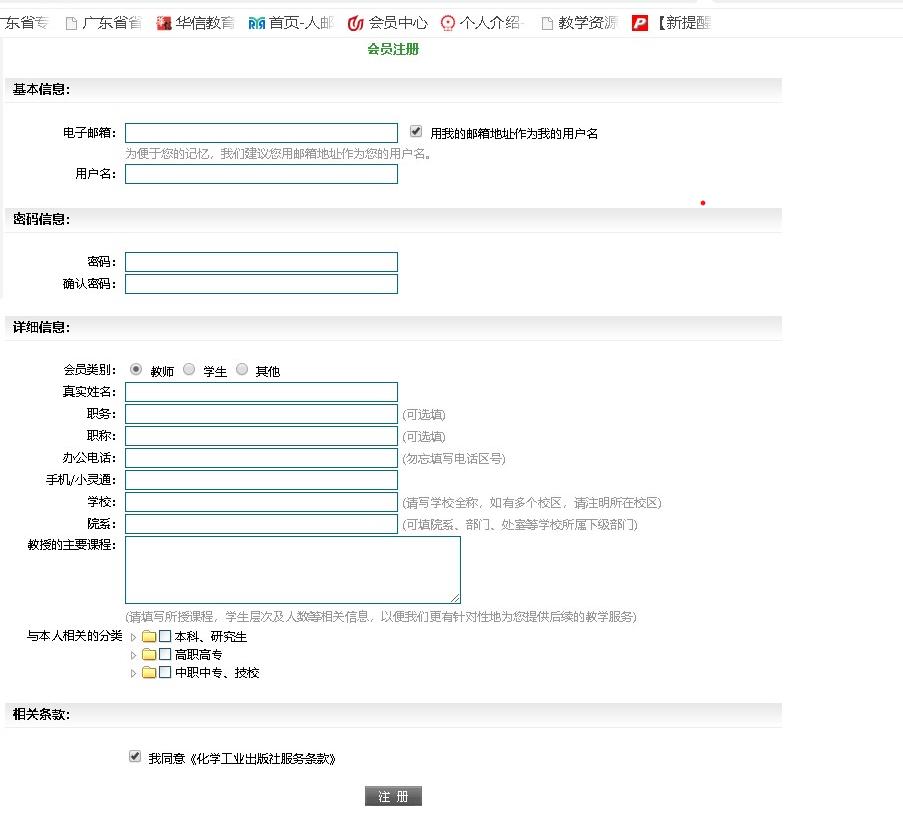
Task: Expand the 本科、研究生 tree node
Action: point(133,635)
